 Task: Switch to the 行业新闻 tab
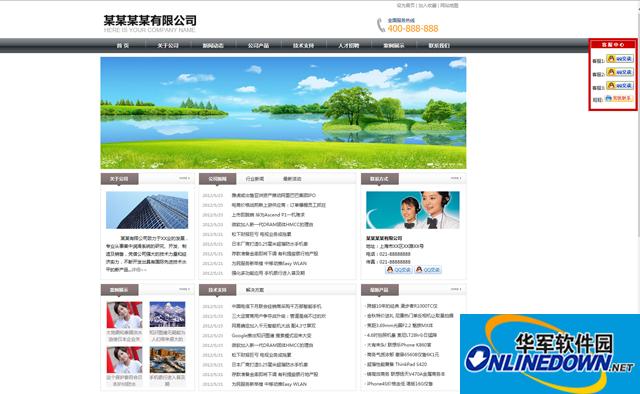pos(255,179)
